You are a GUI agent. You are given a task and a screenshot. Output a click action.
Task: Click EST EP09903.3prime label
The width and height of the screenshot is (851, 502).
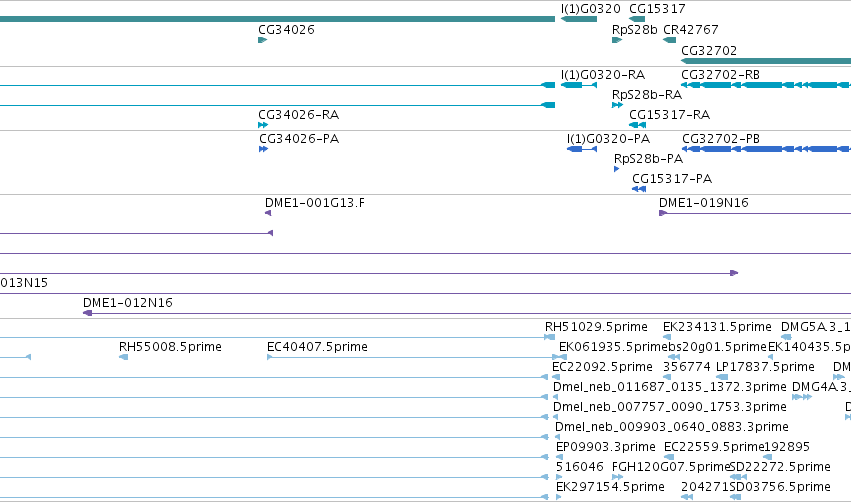click(606, 447)
